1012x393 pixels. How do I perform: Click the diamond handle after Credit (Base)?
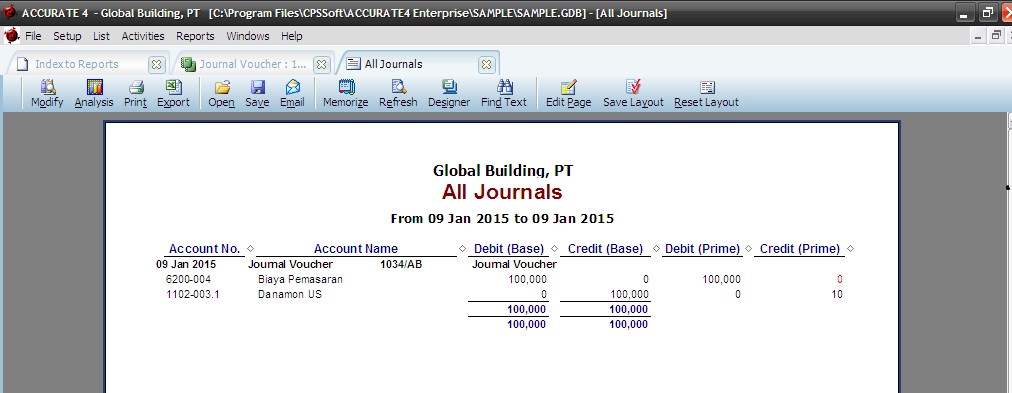point(656,248)
